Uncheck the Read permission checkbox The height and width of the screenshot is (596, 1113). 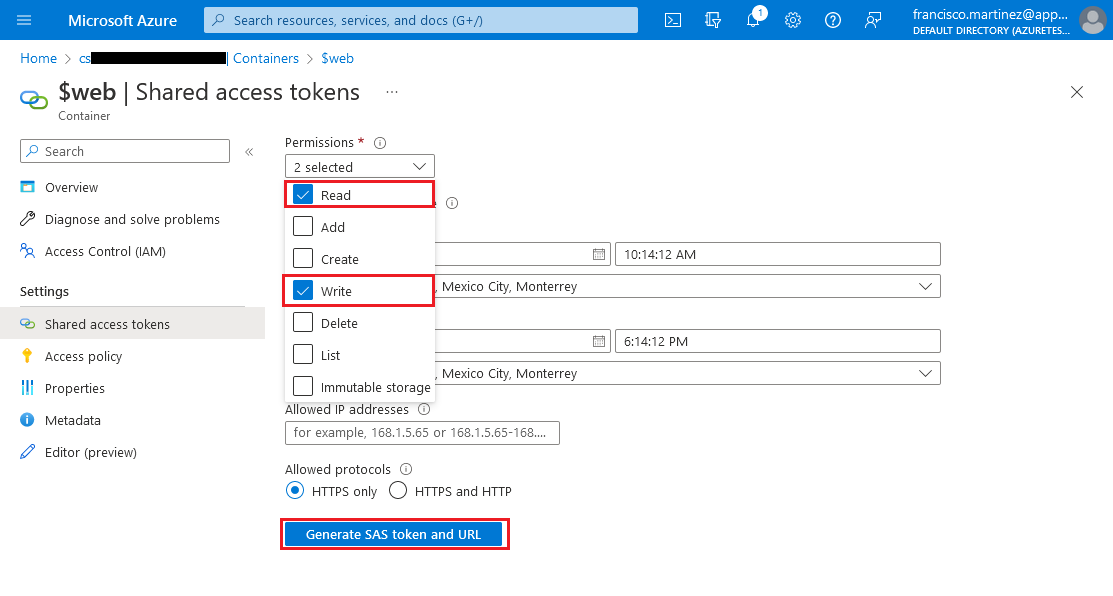304,195
